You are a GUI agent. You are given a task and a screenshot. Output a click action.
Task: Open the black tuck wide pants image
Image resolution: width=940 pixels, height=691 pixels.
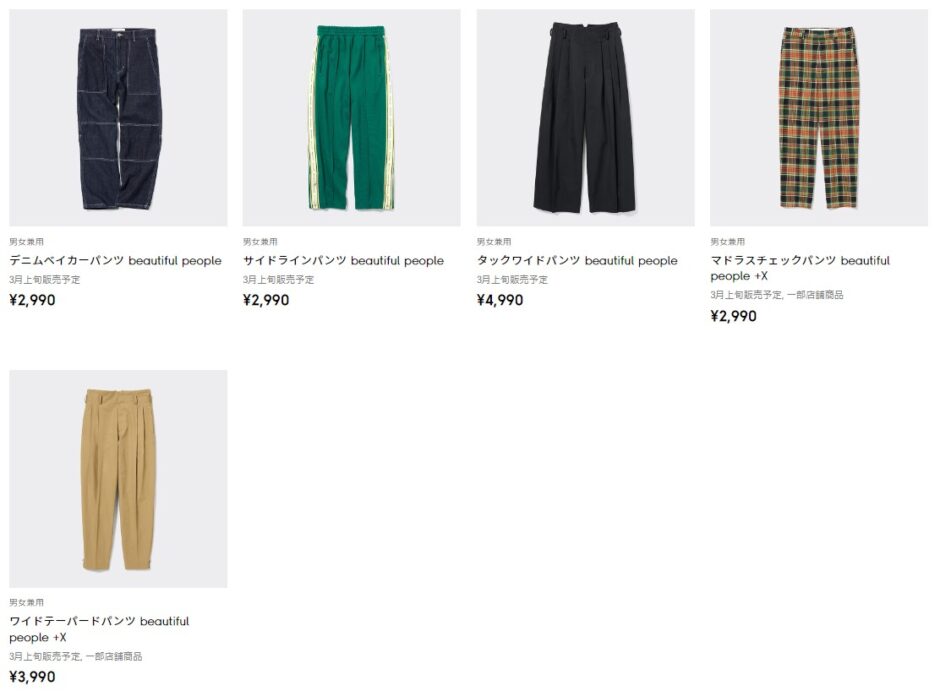(x=585, y=118)
